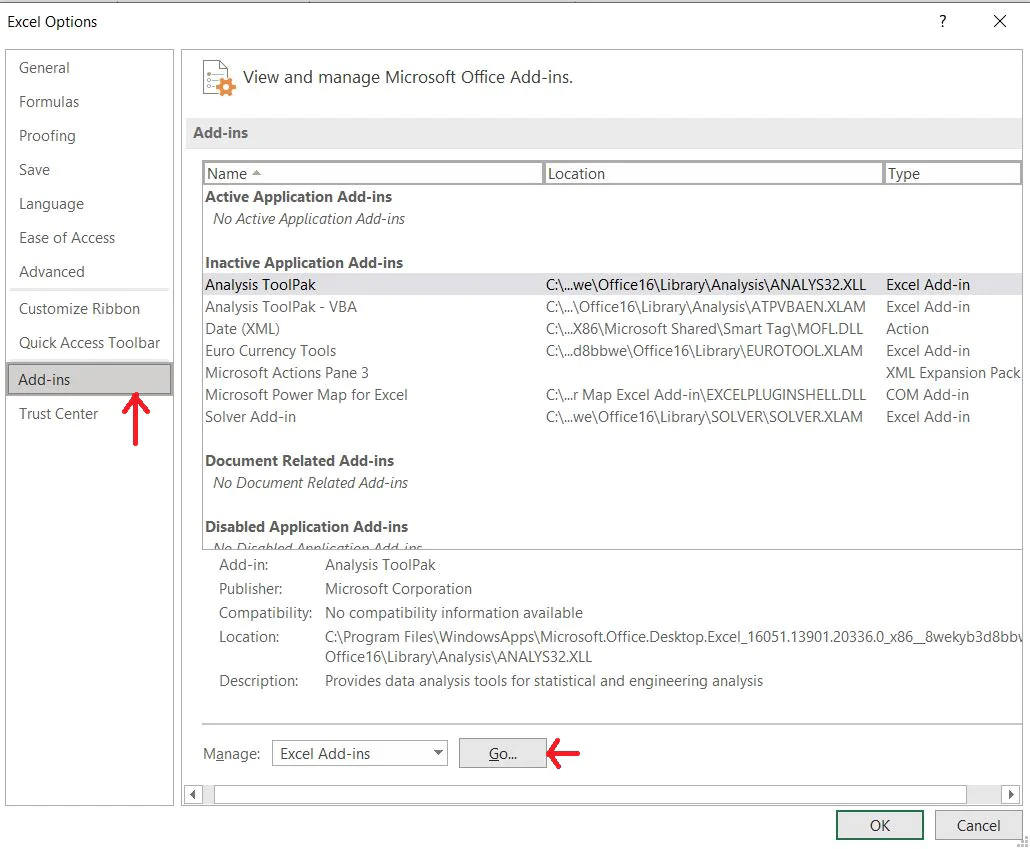1030x849 pixels.
Task: Open Advanced options
Action: 52,272
